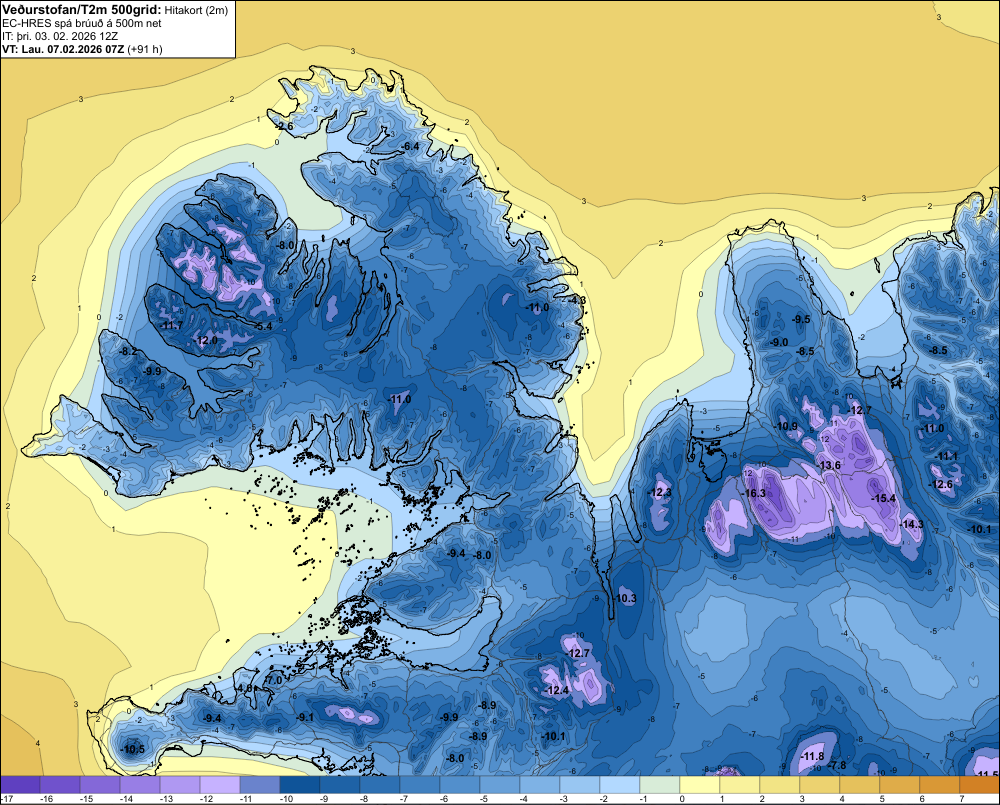Image resolution: width=1000 pixels, height=805 pixels.
Task: Click the -9.5 temperature value on the map
Action: click(801, 319)
